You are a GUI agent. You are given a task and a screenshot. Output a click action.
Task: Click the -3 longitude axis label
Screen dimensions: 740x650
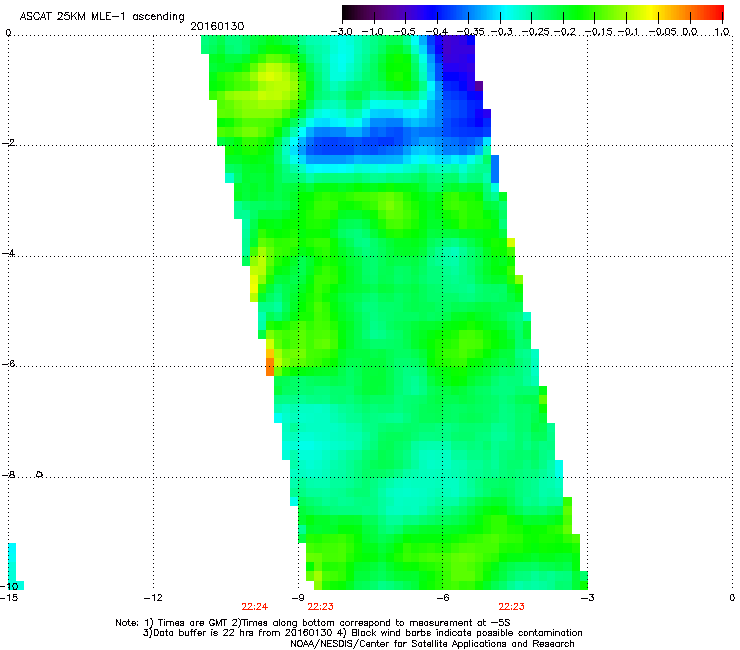(587, 598)
